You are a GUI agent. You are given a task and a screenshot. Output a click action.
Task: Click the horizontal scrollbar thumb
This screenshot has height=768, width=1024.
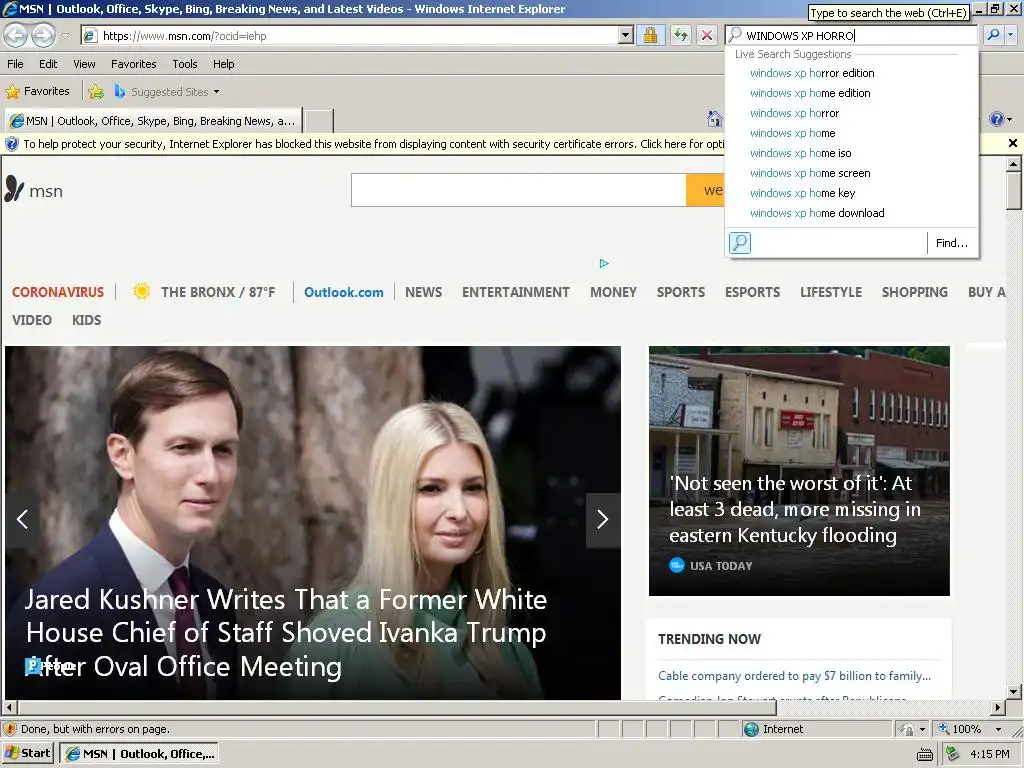397,707
